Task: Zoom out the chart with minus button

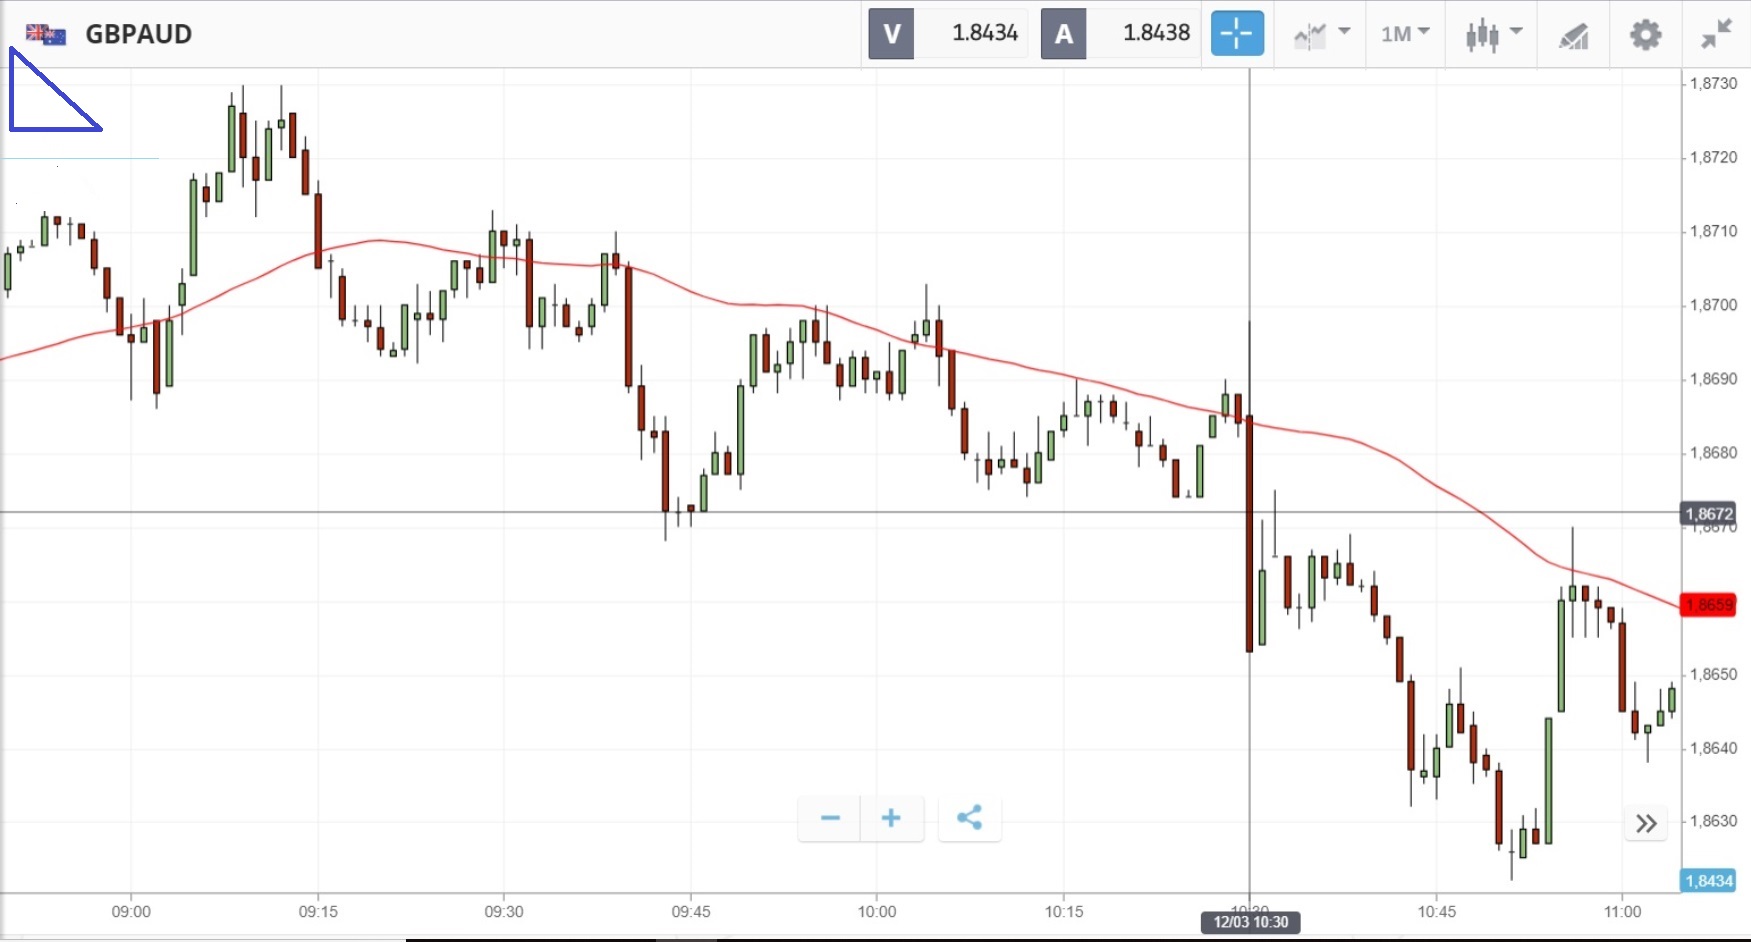Action: [x=830, y=818]
